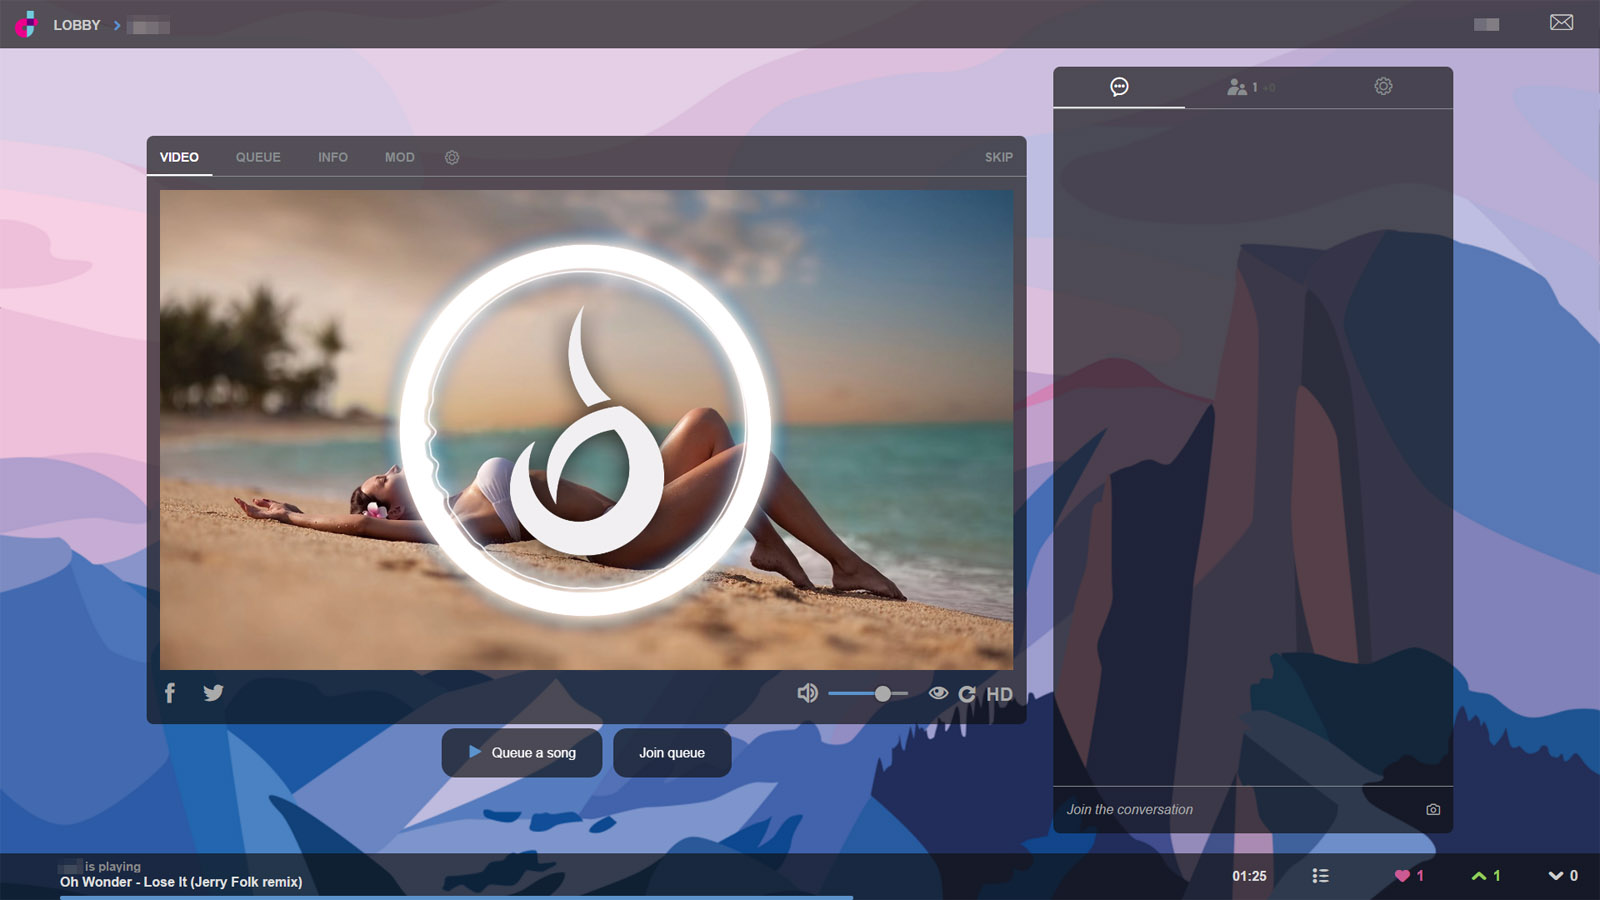This screenshot has height=900, width=1600.
Task: Share on Facebook
Action: pos(170,693)
